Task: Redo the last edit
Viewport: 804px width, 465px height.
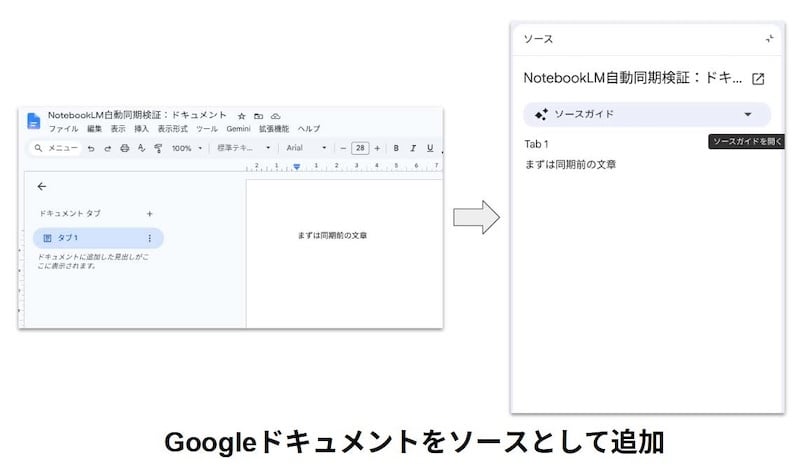Action: [108, 148]
